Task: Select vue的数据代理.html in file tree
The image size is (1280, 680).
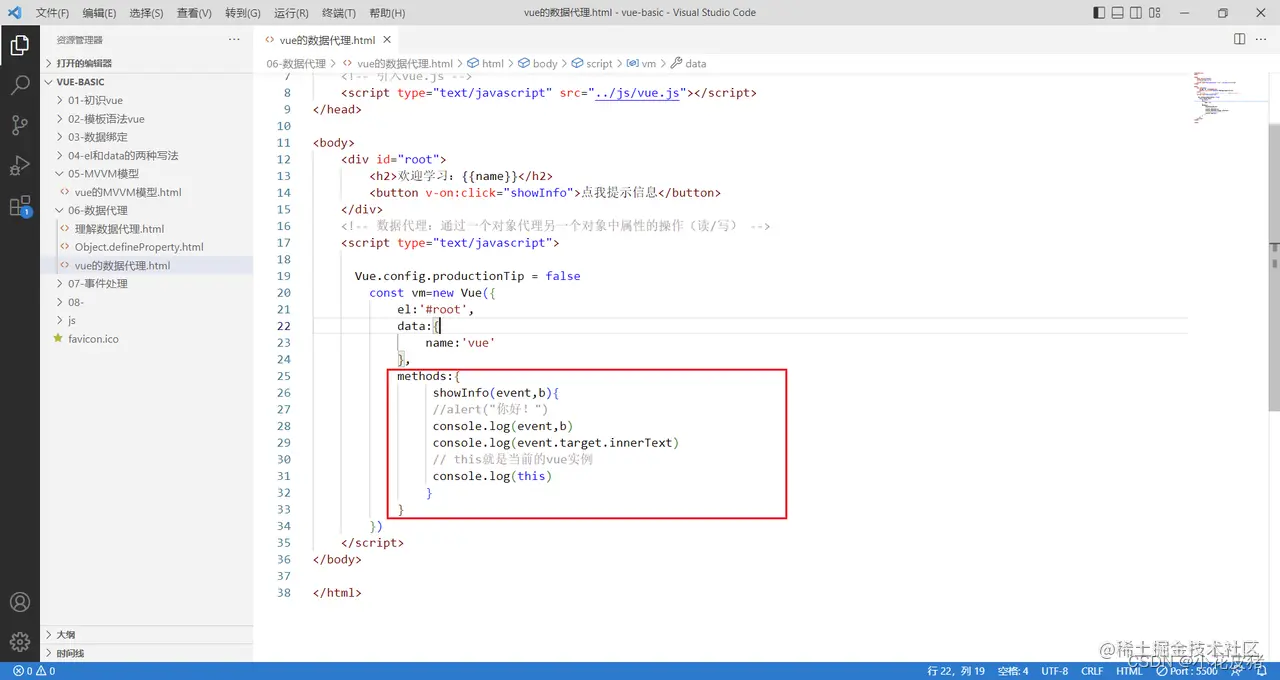Action: (x=147, y=265)
